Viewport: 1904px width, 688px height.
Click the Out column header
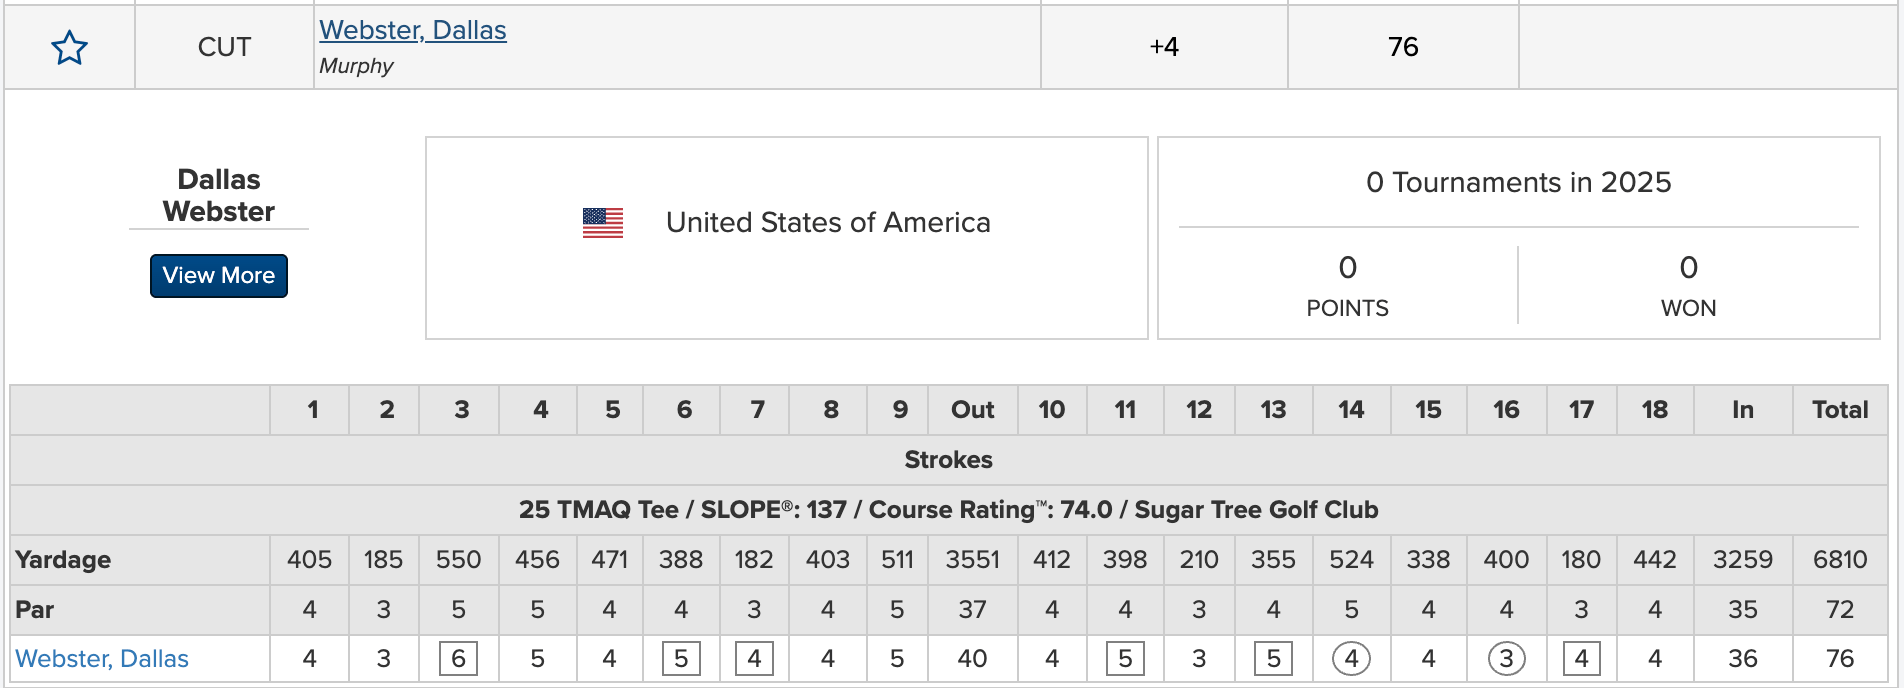pos(972,410)
